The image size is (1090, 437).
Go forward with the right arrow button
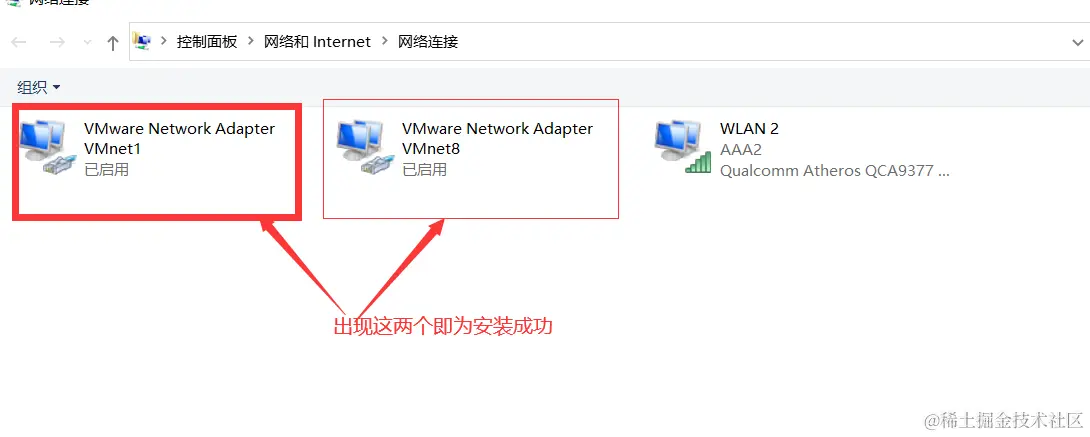click(x=57, y=42)
